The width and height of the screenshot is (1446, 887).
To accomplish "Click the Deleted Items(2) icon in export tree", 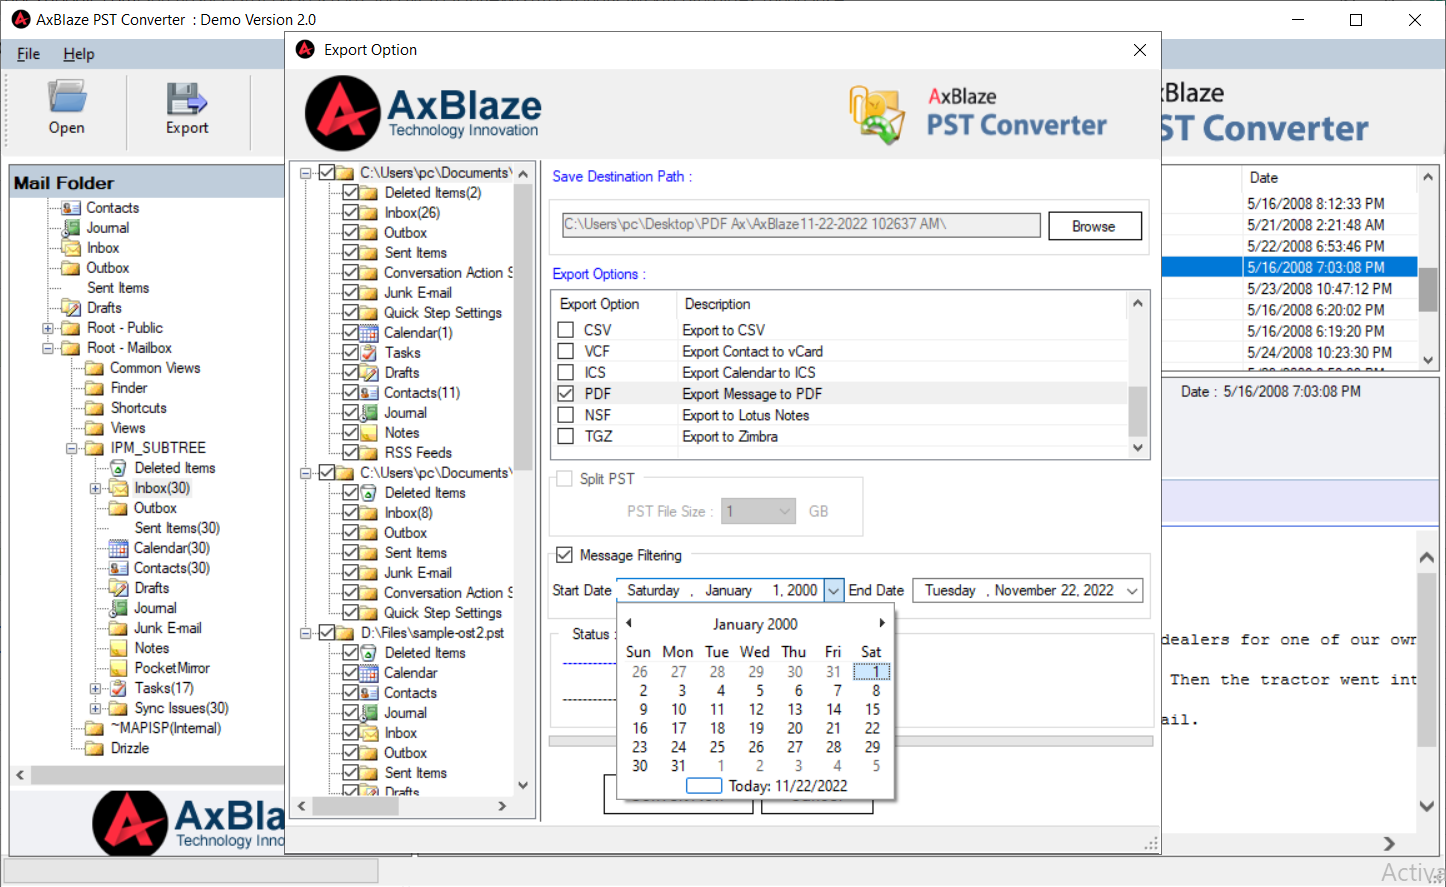I will 369,193.
